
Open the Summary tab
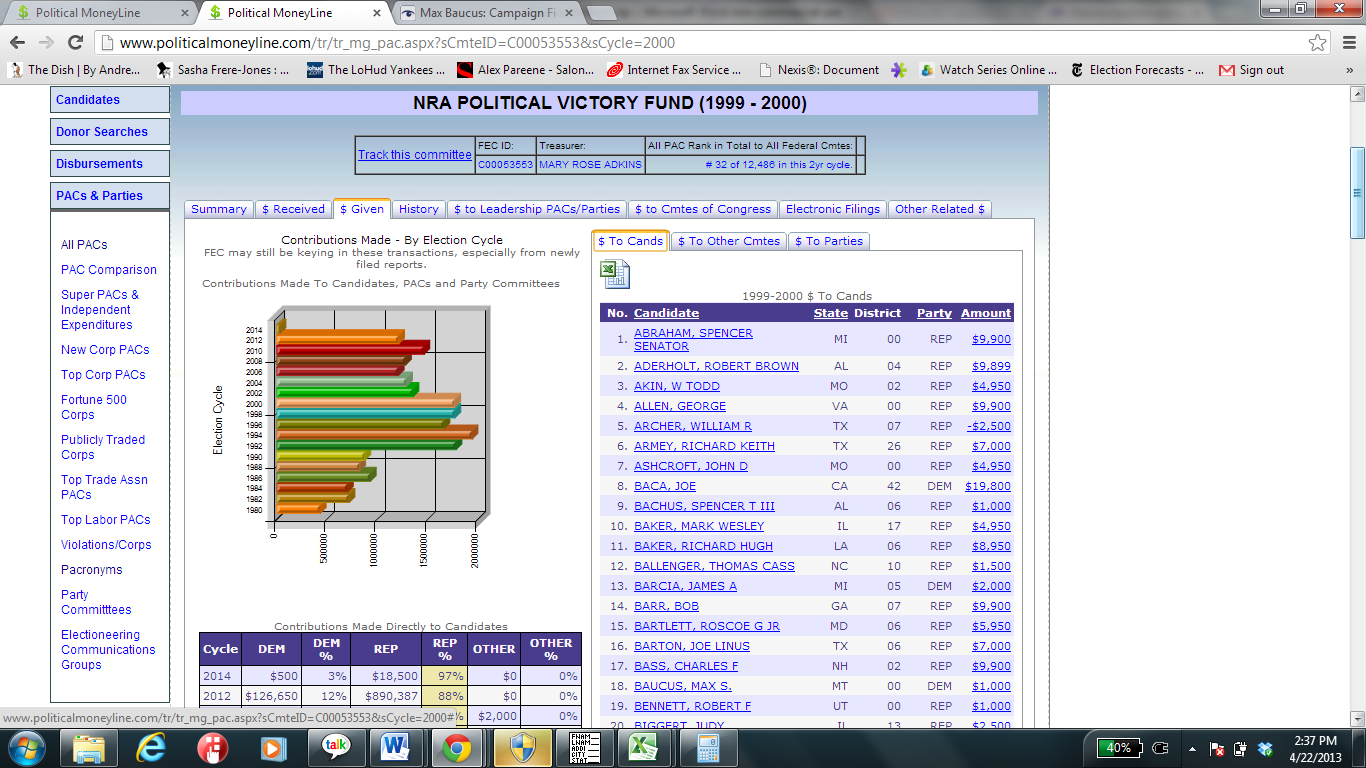coord(219,209)
